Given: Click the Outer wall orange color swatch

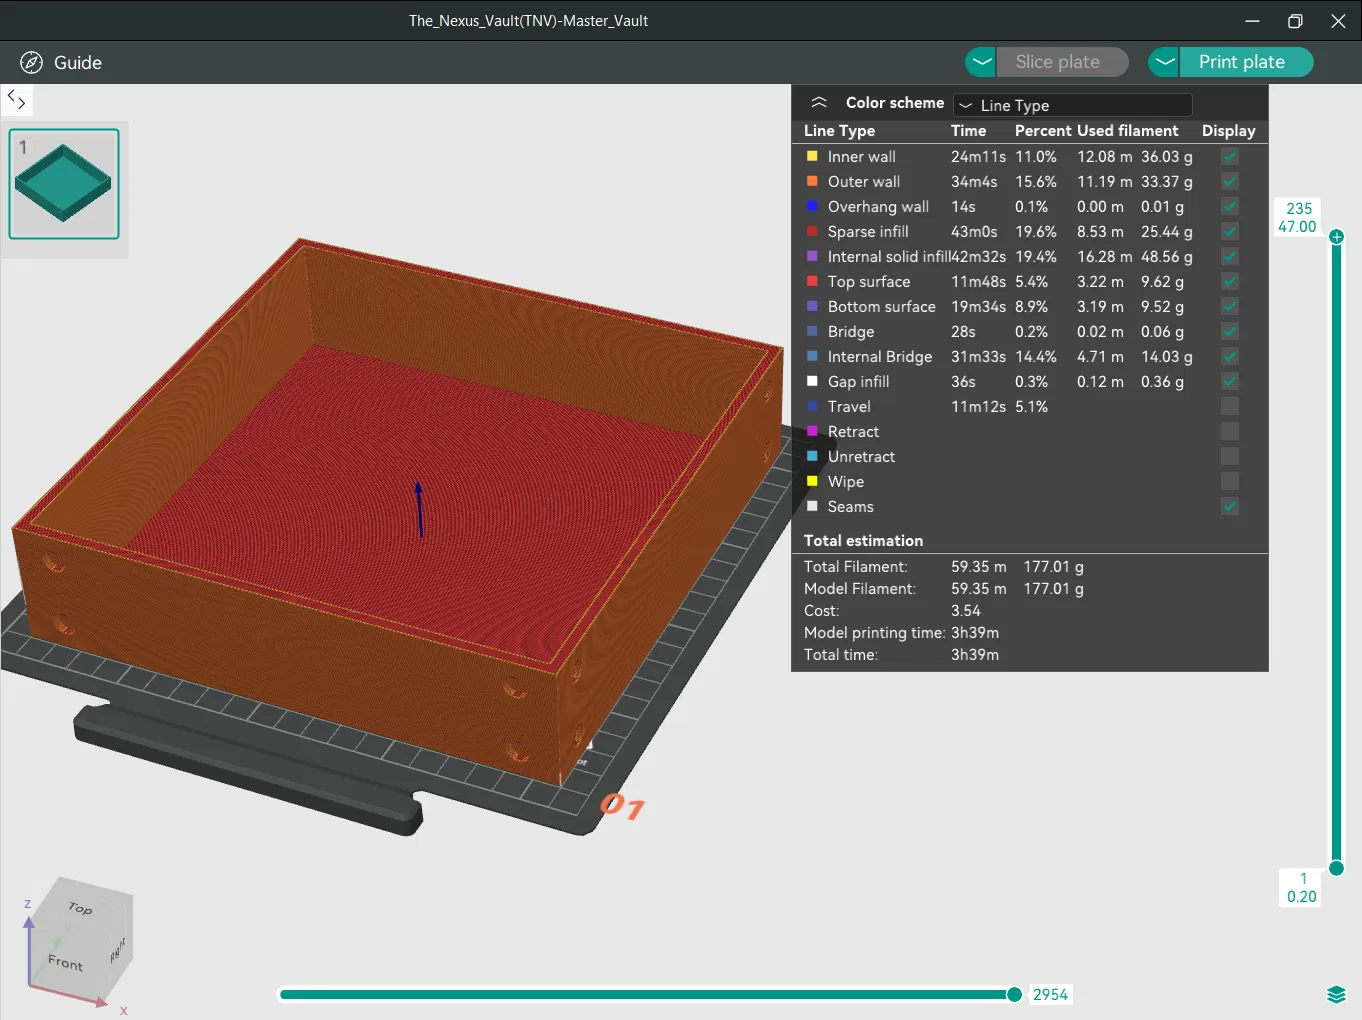Looking at the screenshot, I should (812, 181).
